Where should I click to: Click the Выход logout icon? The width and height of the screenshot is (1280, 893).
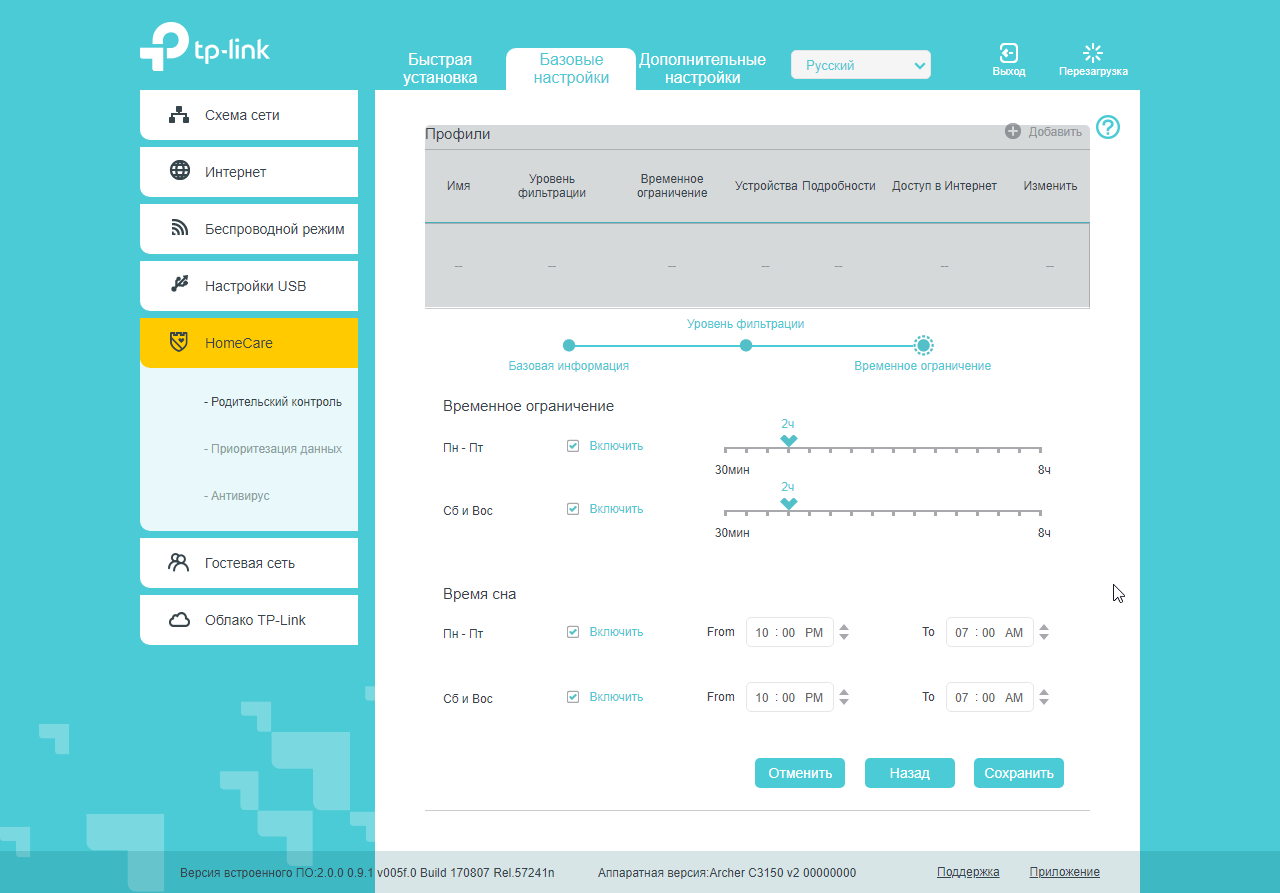coord(1008,53)
